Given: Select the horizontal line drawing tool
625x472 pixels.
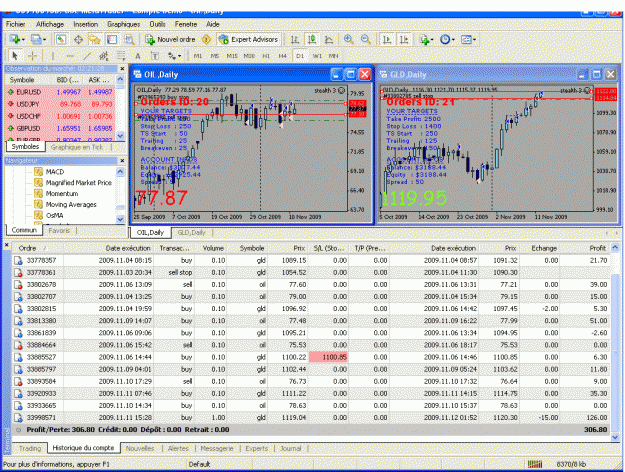Looking at the screenshot, I should tap(70, 56).
